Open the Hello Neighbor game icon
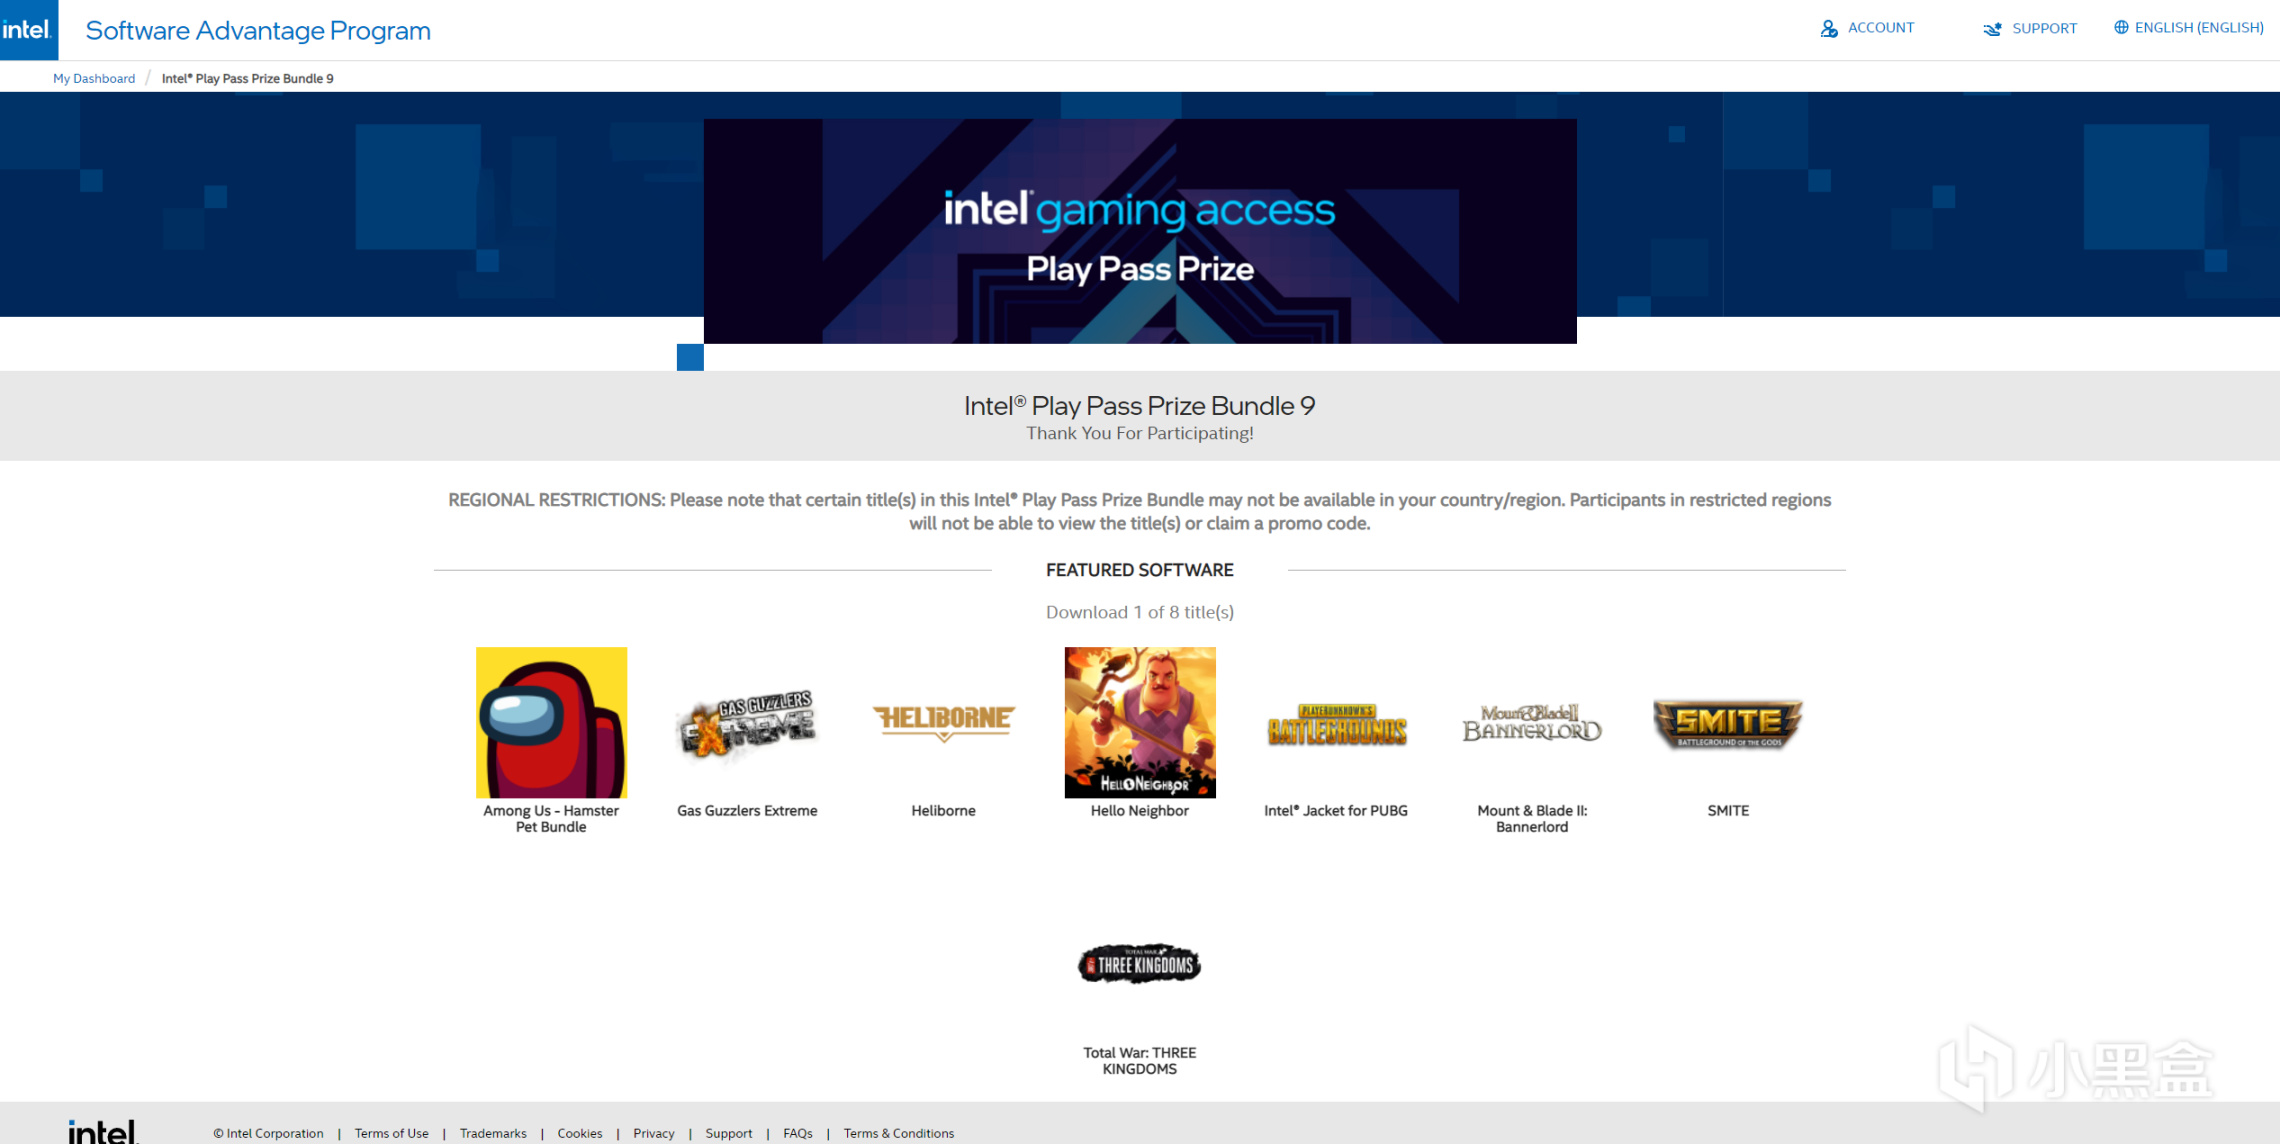 1139,718
